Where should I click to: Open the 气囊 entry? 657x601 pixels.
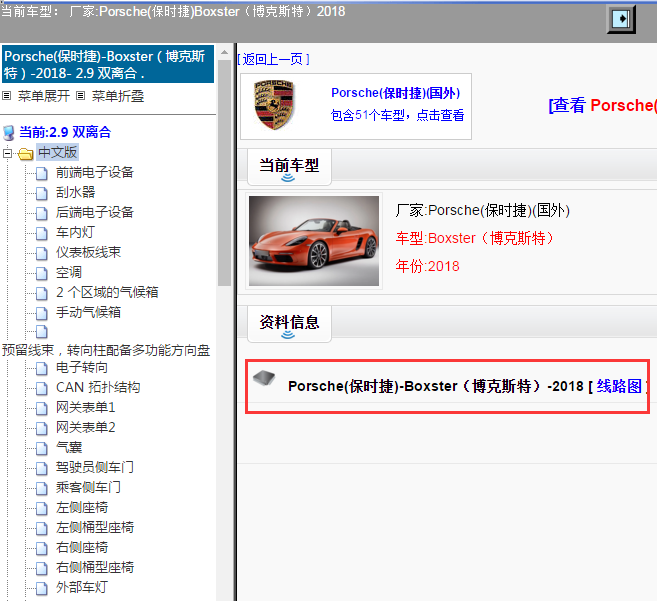click(69, 447)
